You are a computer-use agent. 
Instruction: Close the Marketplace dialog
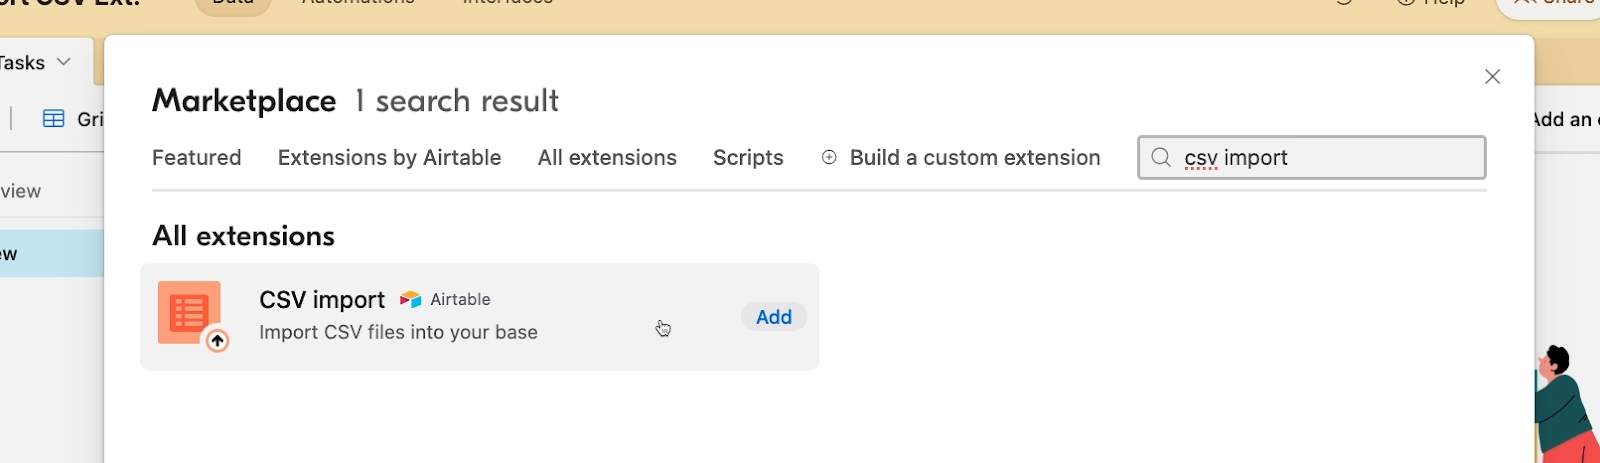(x=1493, y=77)
